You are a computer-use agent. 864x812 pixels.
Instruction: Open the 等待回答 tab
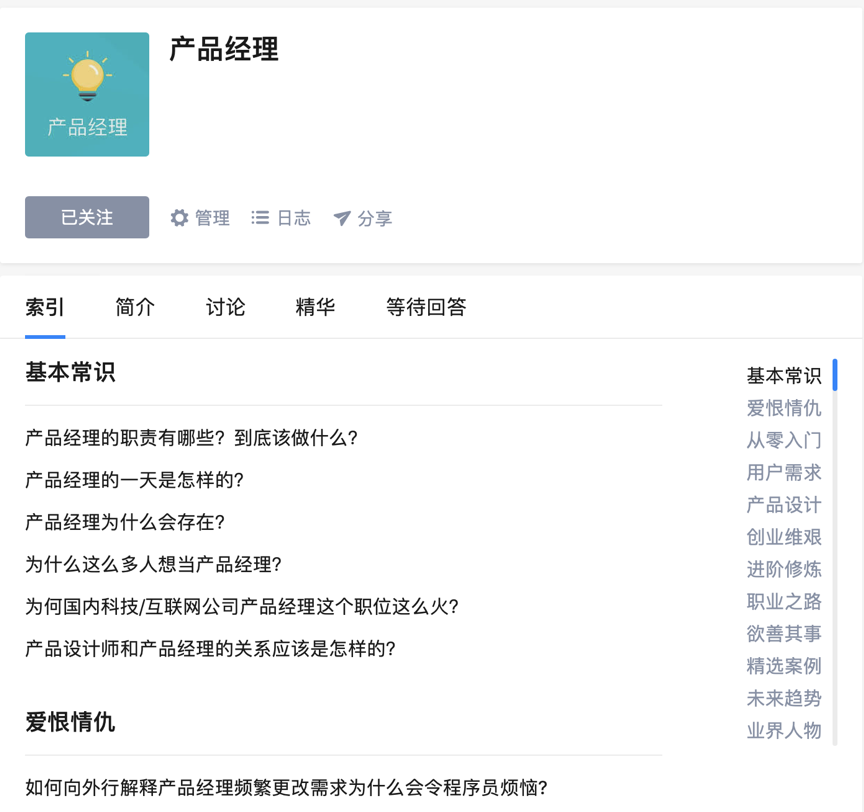point(426,307)
